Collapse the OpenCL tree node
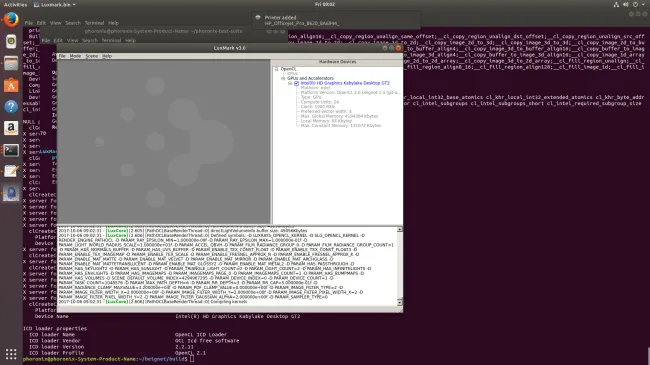650x365 pixels. tap(276, 69)
